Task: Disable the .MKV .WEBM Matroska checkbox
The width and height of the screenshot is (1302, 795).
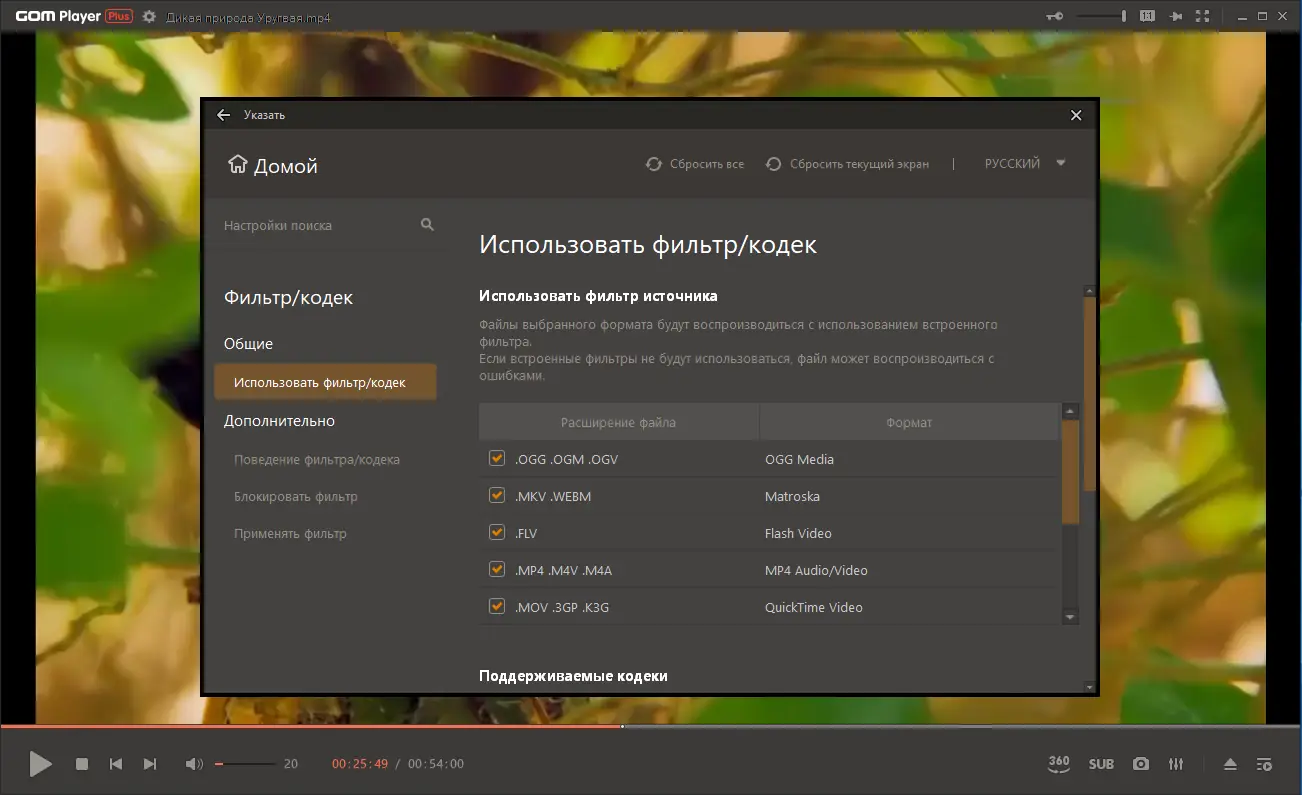Action: coord(497,495)
